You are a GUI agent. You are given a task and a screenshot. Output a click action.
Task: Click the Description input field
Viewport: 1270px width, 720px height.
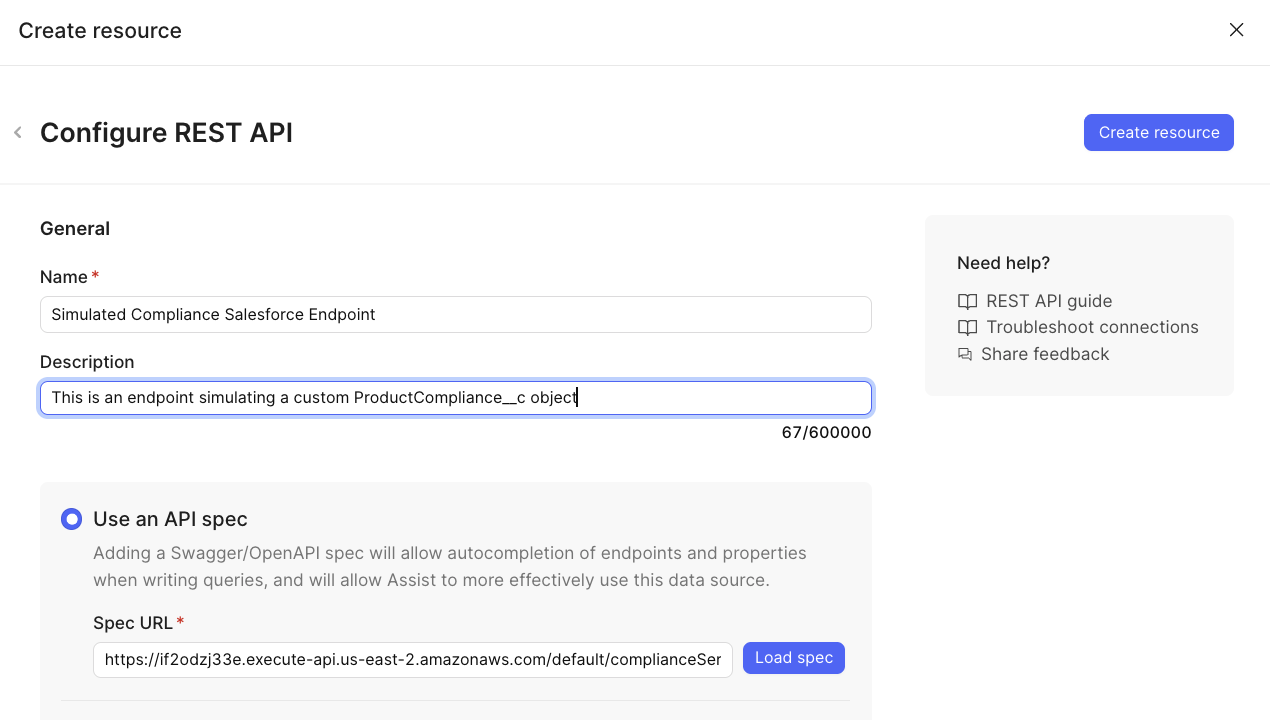455,398
